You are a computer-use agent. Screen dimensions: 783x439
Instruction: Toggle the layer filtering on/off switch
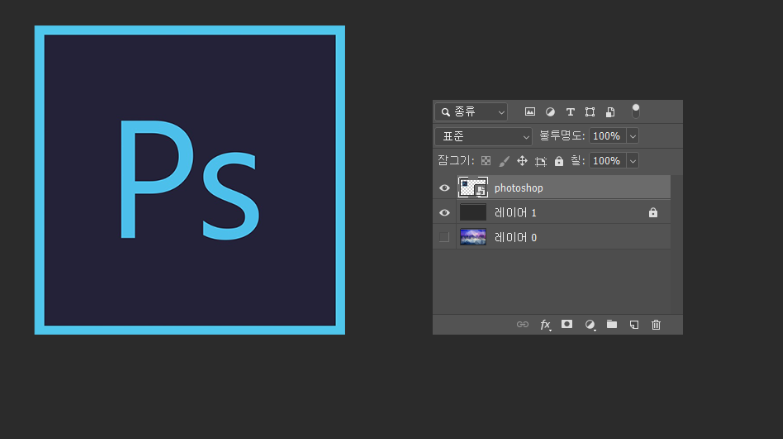coord(636,111)
